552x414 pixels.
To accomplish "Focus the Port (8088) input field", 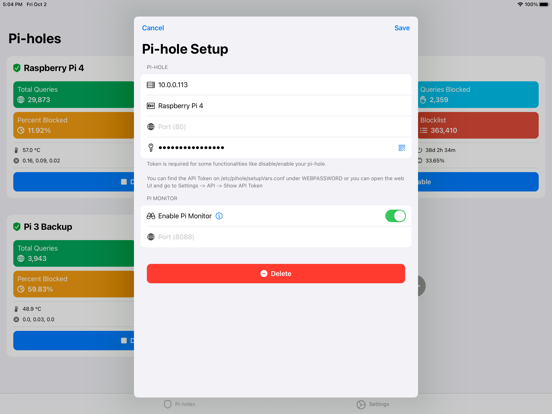I will (276, 237).
